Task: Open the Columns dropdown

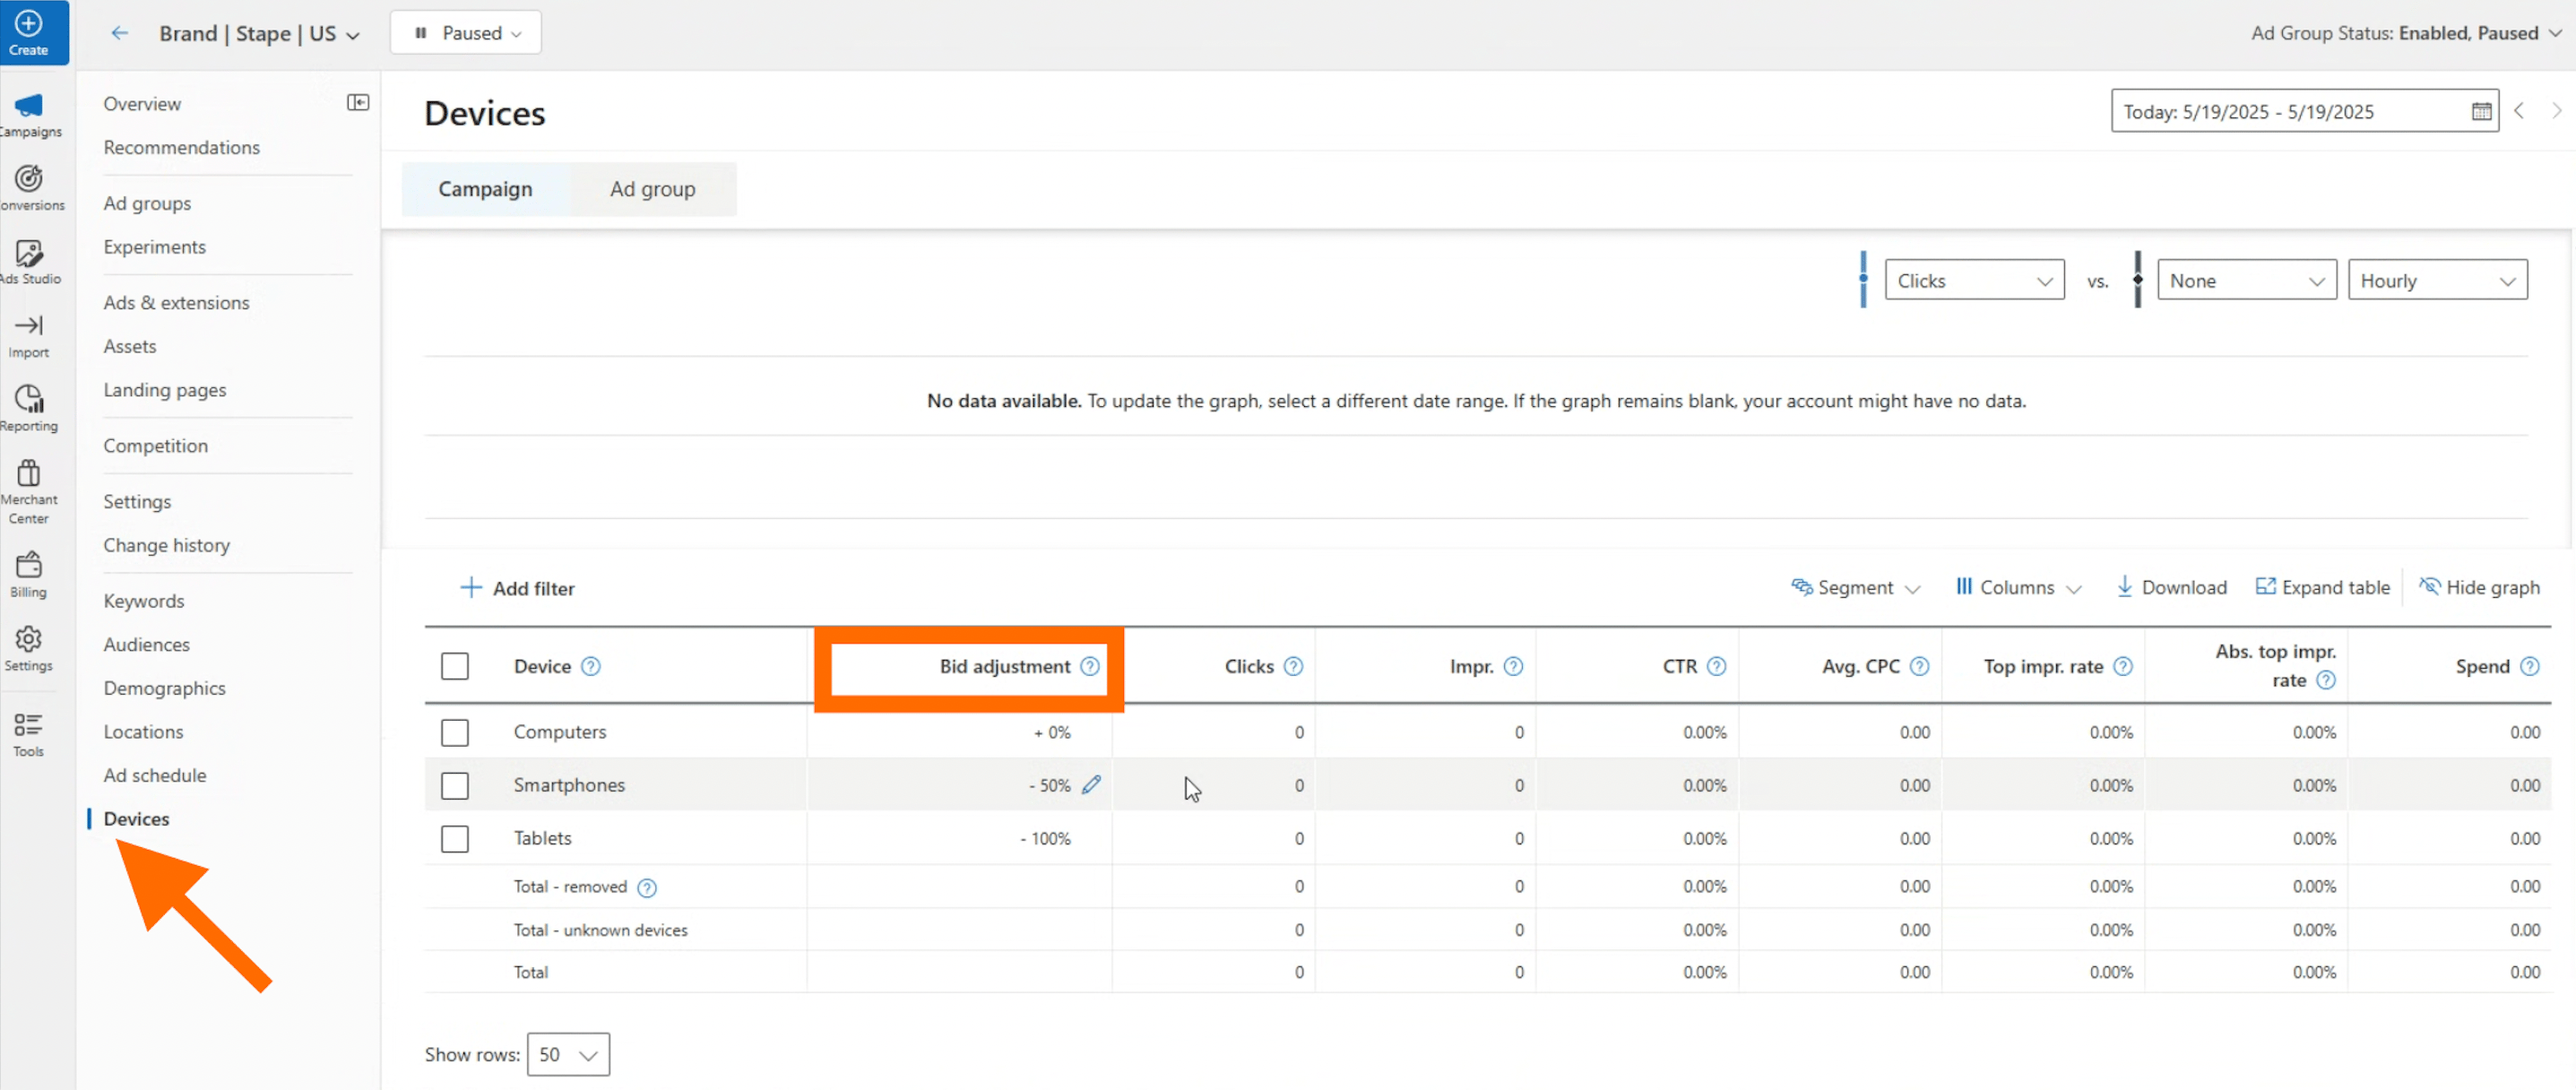Action: [2018, 588]
